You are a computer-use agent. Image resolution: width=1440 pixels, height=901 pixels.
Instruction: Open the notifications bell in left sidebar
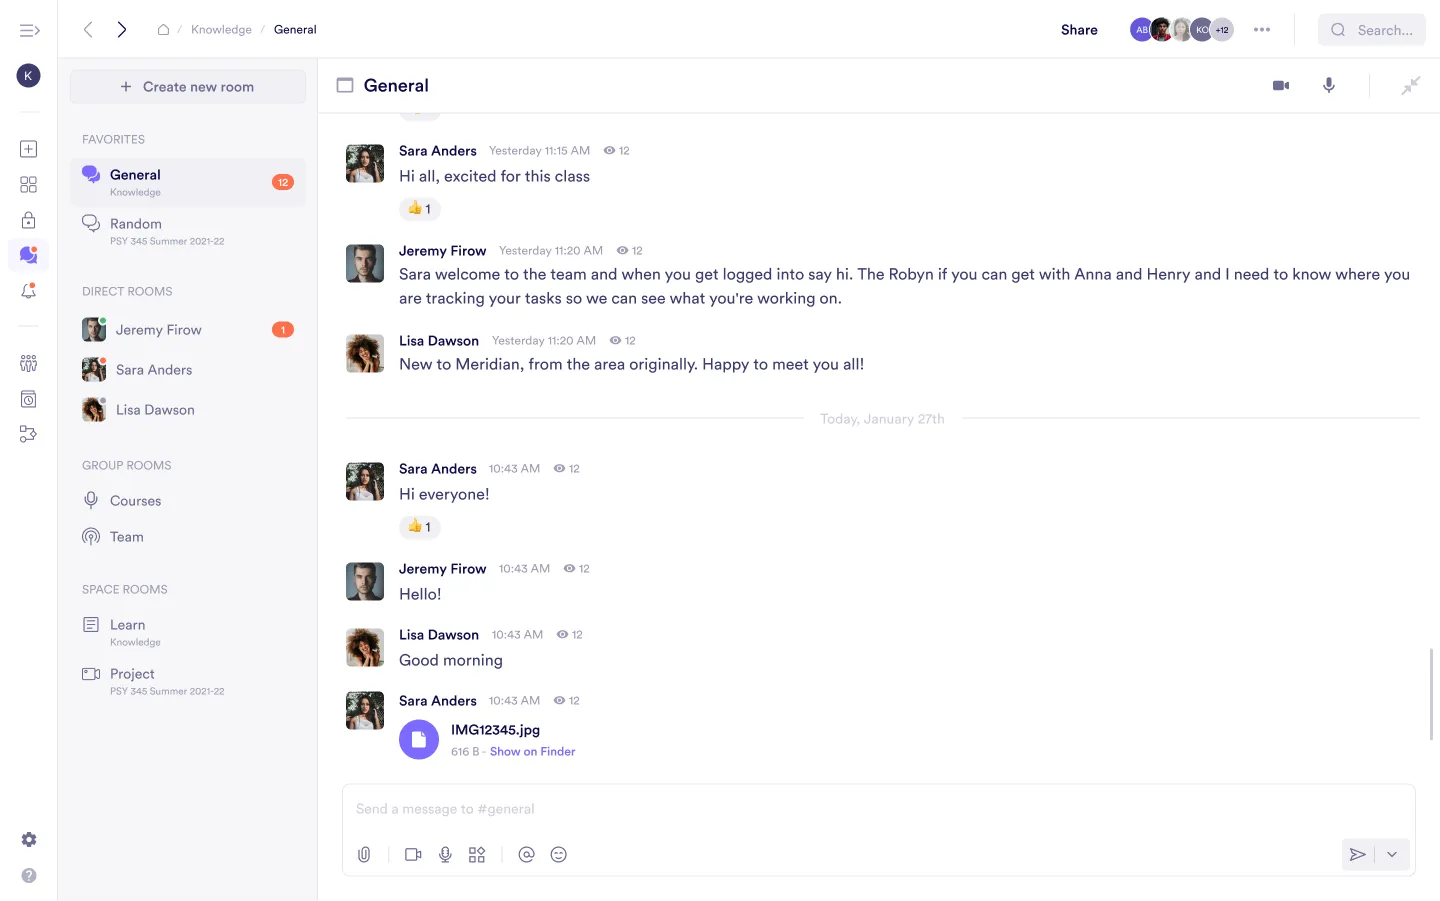28,291
